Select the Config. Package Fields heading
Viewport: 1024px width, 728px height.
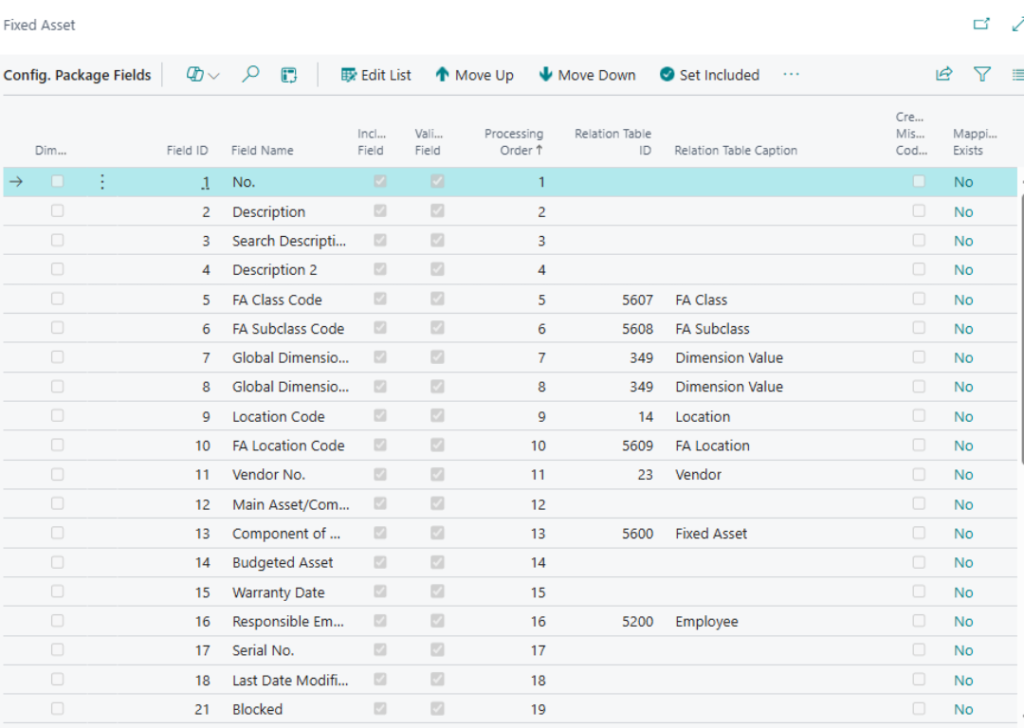[77, 75]
